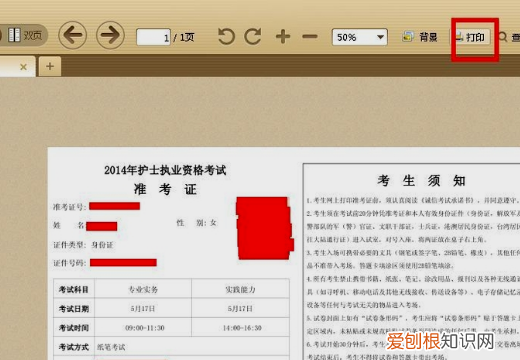Rotate the page clockwise
520x360 pixels.
(x=253, y=36)
